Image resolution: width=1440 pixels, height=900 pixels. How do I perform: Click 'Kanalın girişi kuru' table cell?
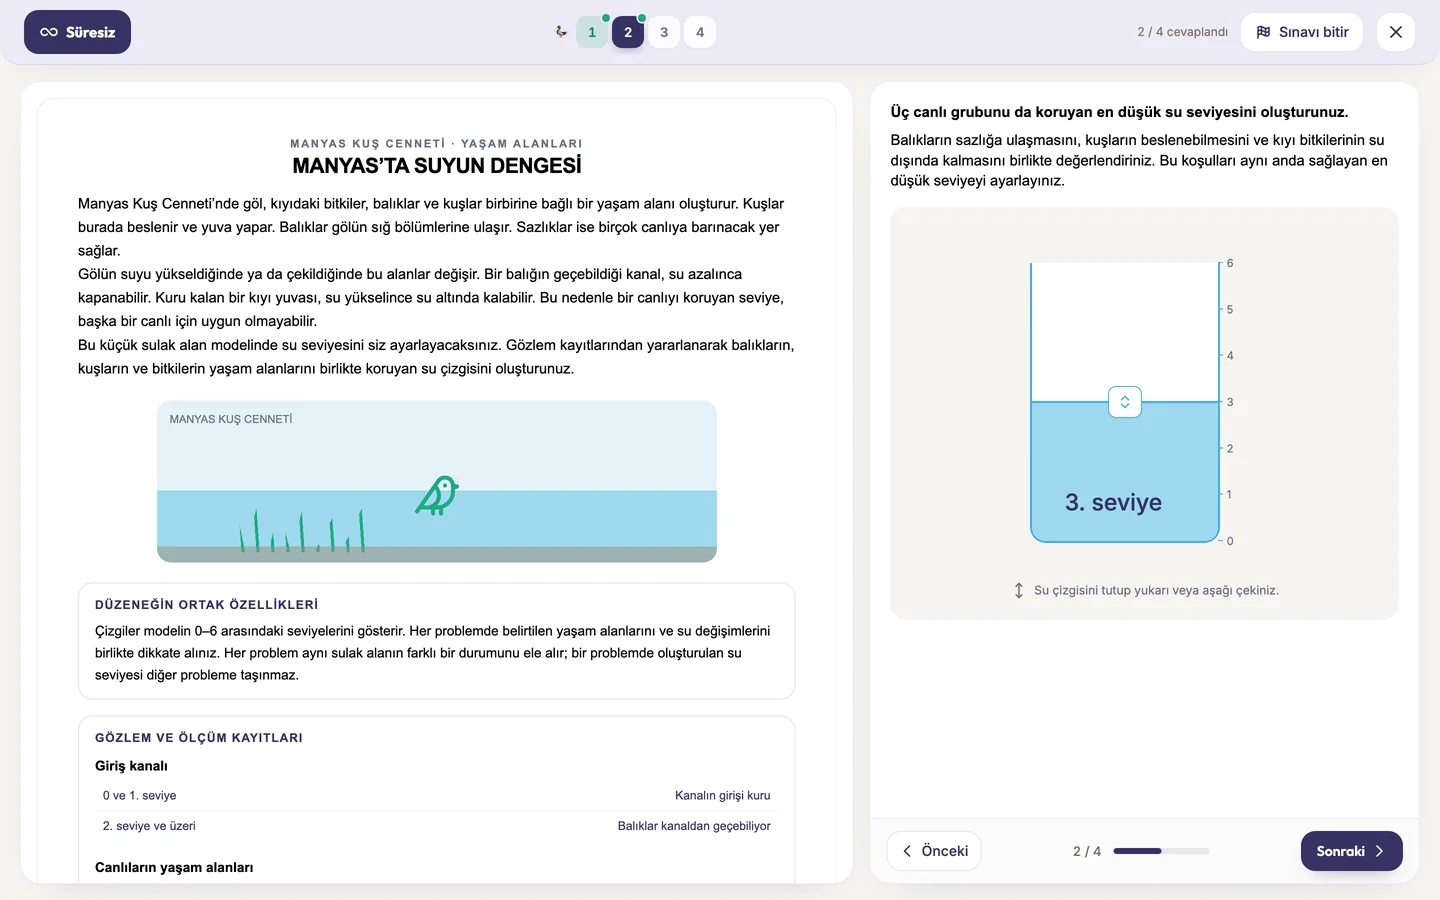tap(723, 796)
